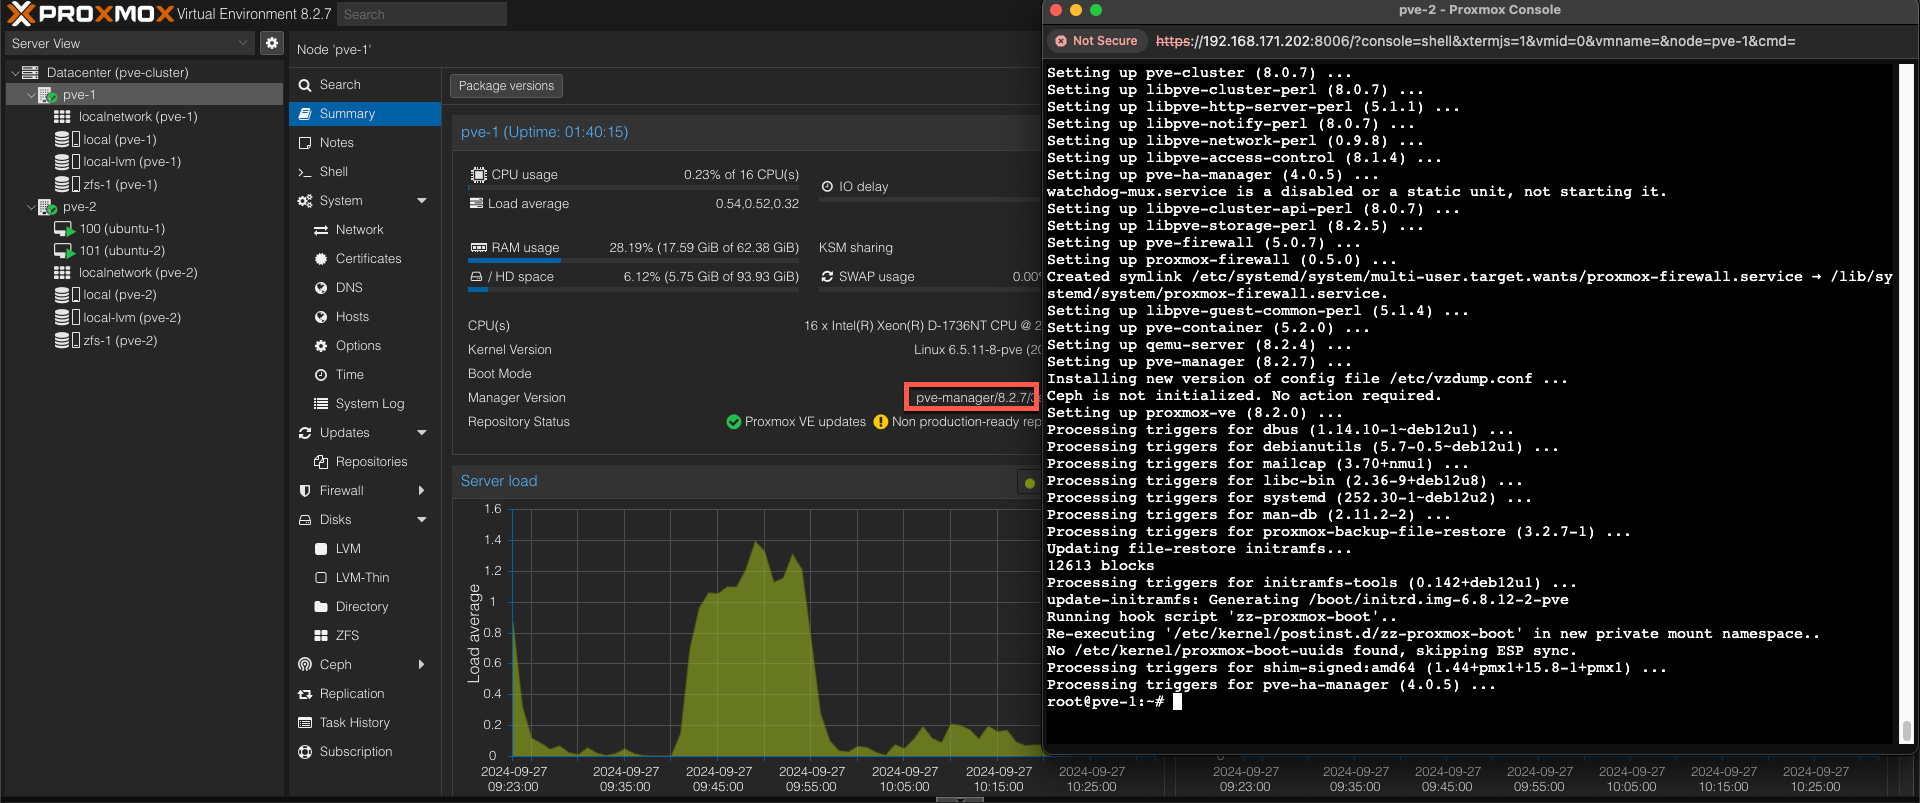Viewport: 1920px width, 803px height.
Task: Select local-lvm (pve-2) in the tree
Action: point(132,318)
